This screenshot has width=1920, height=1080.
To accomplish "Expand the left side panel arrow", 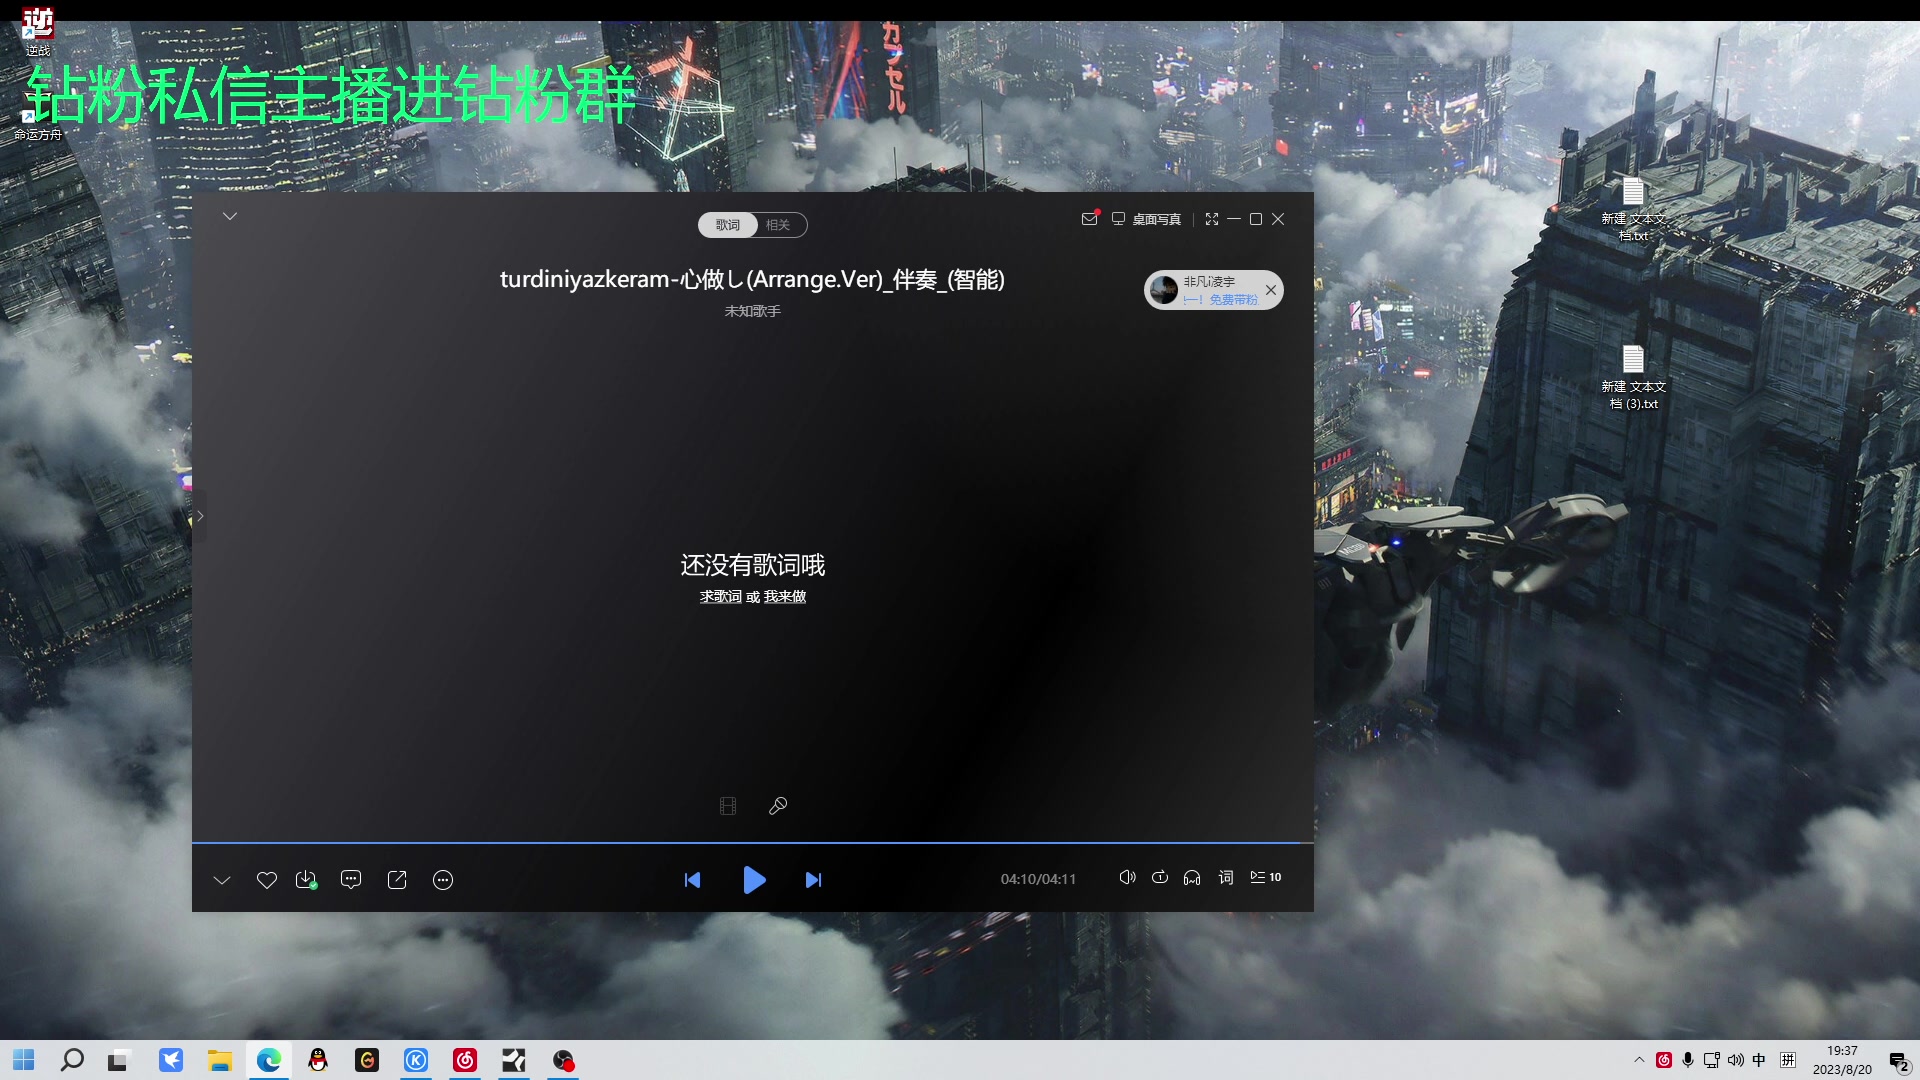I will (x=199, y=516).
